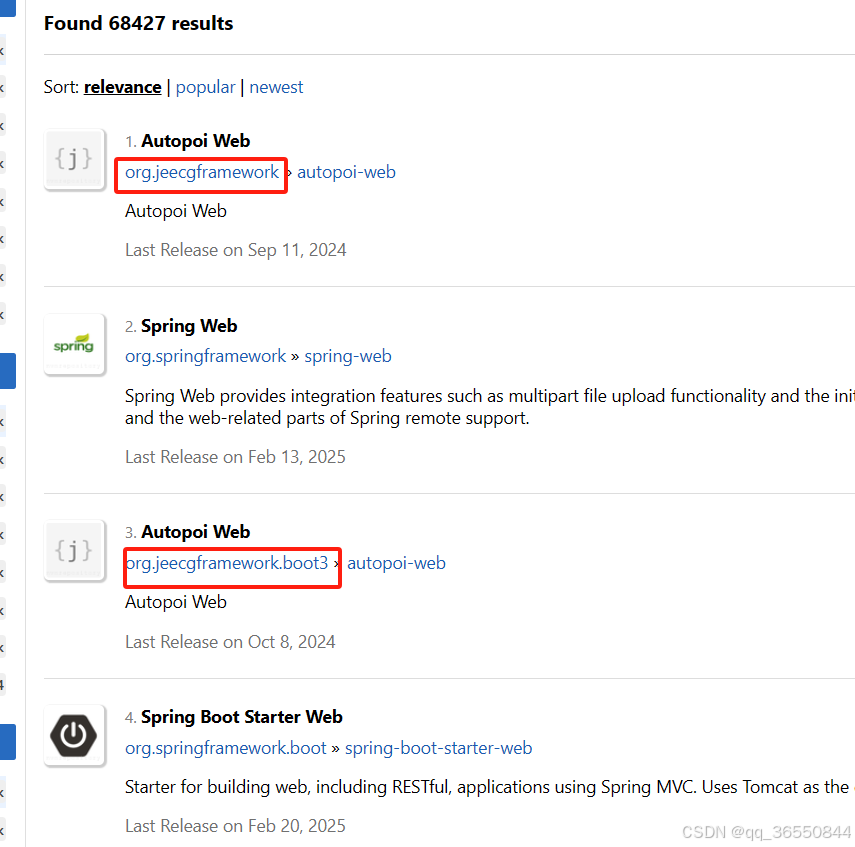Open the spring-web artifact link
This screenshot has width=855, height=847.
pyautogui.click(x=348, y=356)
